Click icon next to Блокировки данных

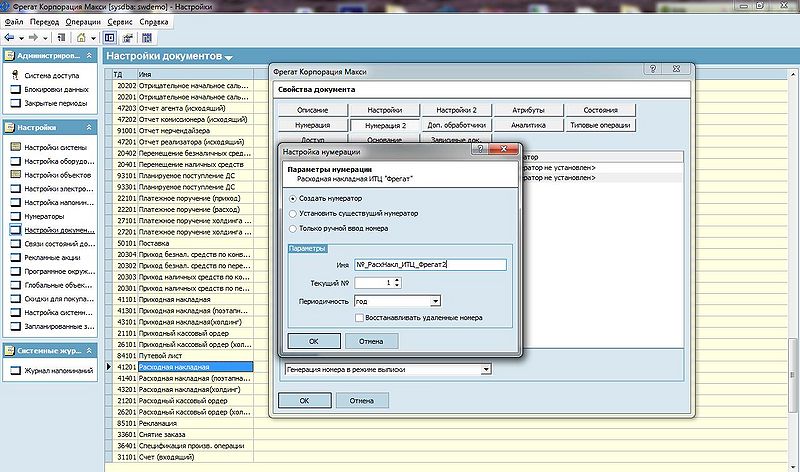pos(16,89)
